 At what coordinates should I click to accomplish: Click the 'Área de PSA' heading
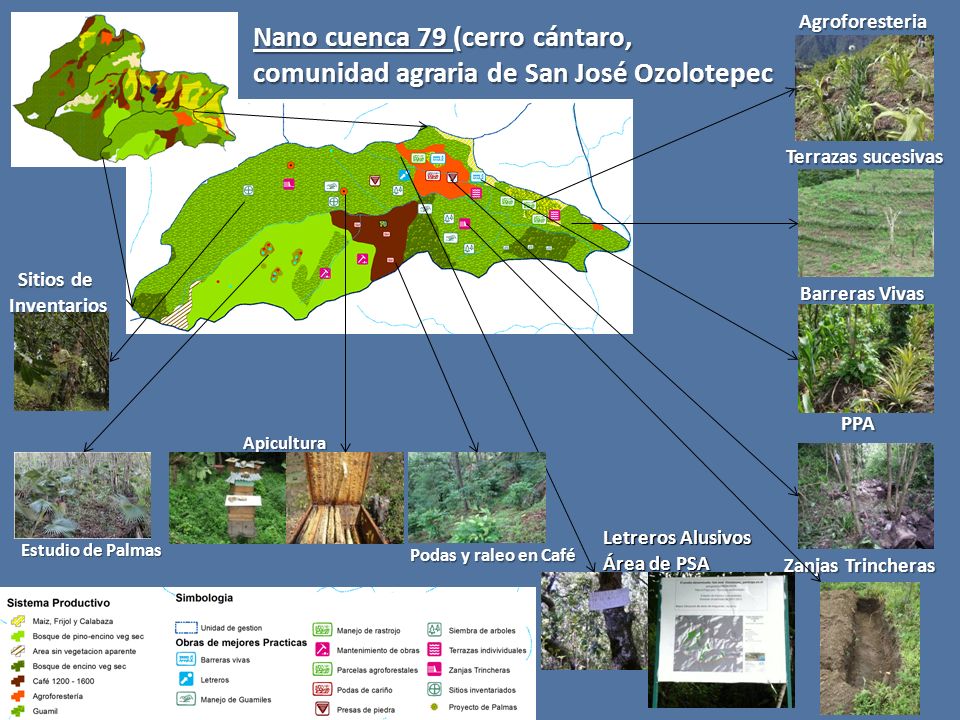(x=656, y=563)
